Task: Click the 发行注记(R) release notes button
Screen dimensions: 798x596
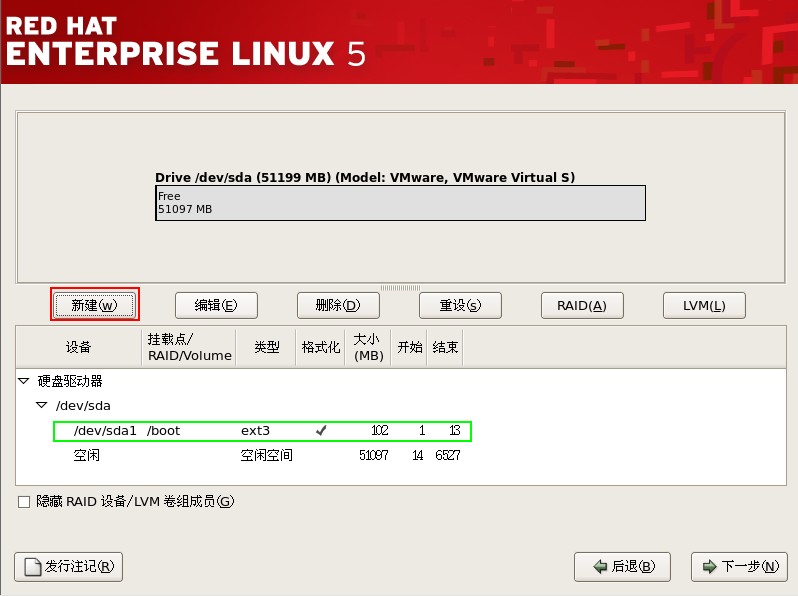Action: point(69,566)
